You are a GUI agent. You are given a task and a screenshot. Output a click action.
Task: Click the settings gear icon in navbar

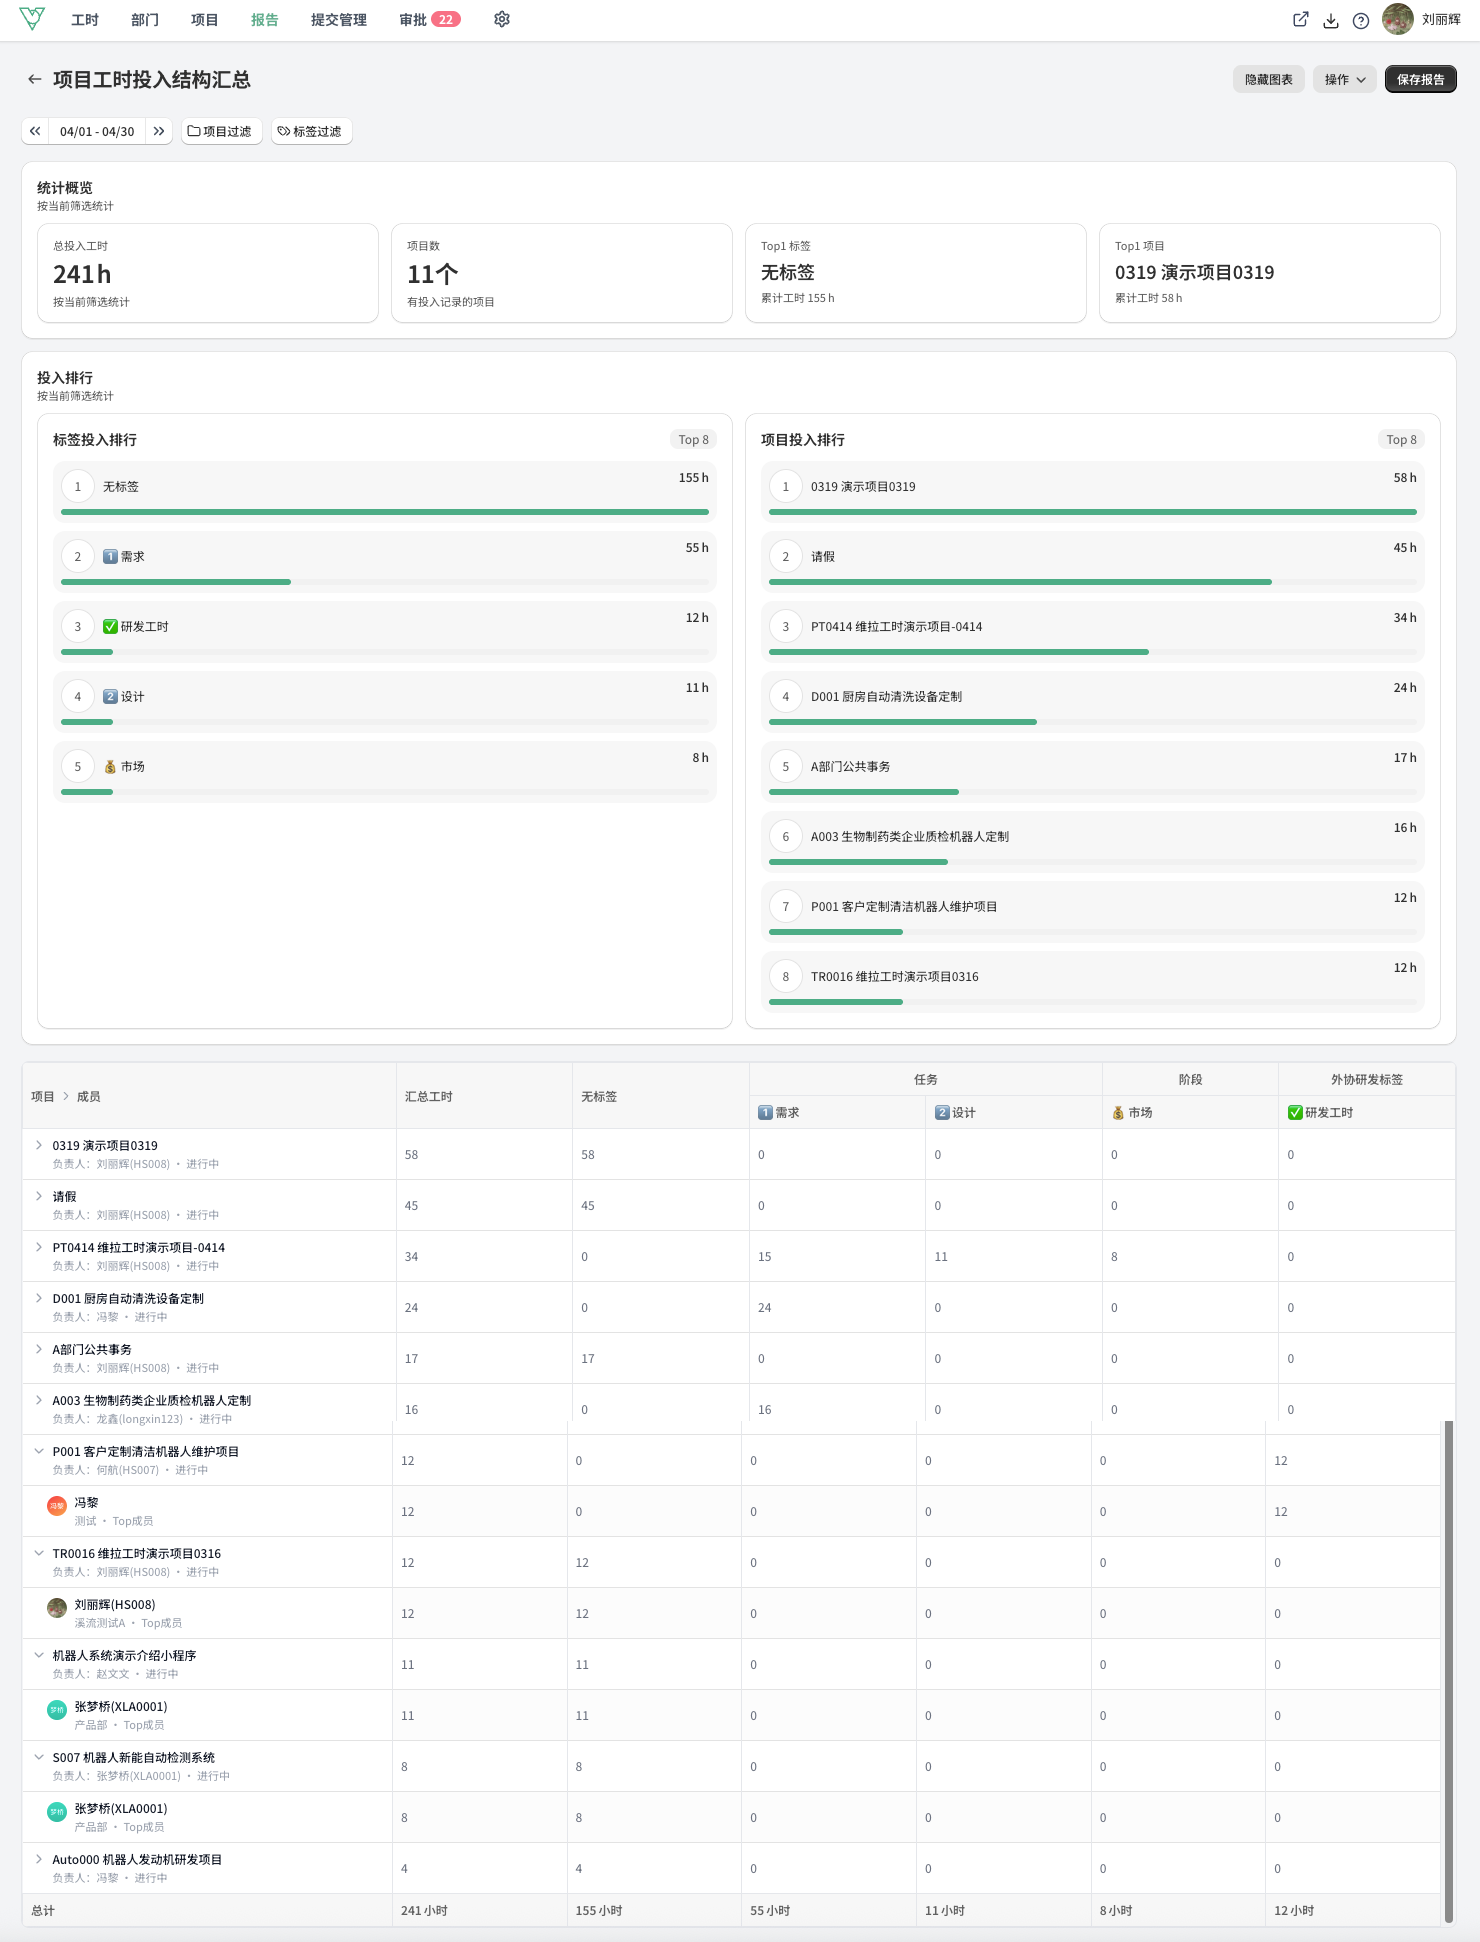502,19
